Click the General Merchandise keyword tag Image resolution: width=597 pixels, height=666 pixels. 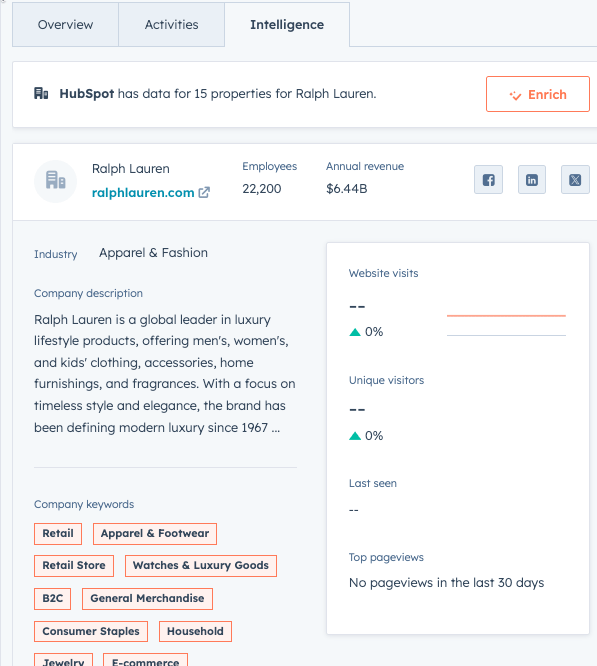coord(147,599)
